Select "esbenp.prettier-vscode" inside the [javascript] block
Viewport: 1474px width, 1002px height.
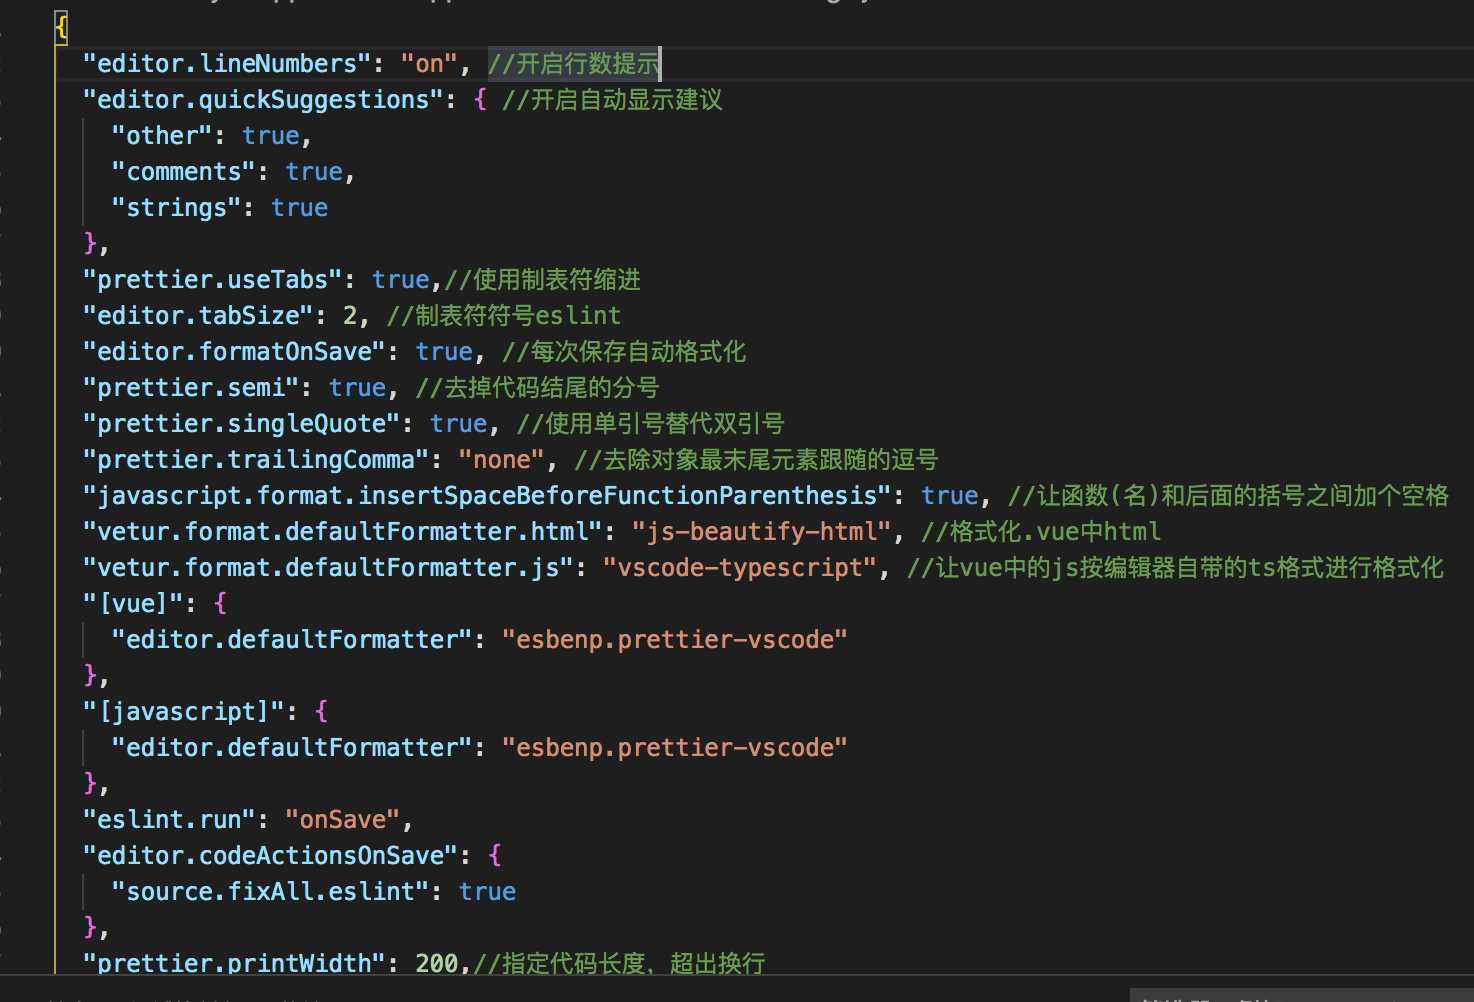click(674, 748)
